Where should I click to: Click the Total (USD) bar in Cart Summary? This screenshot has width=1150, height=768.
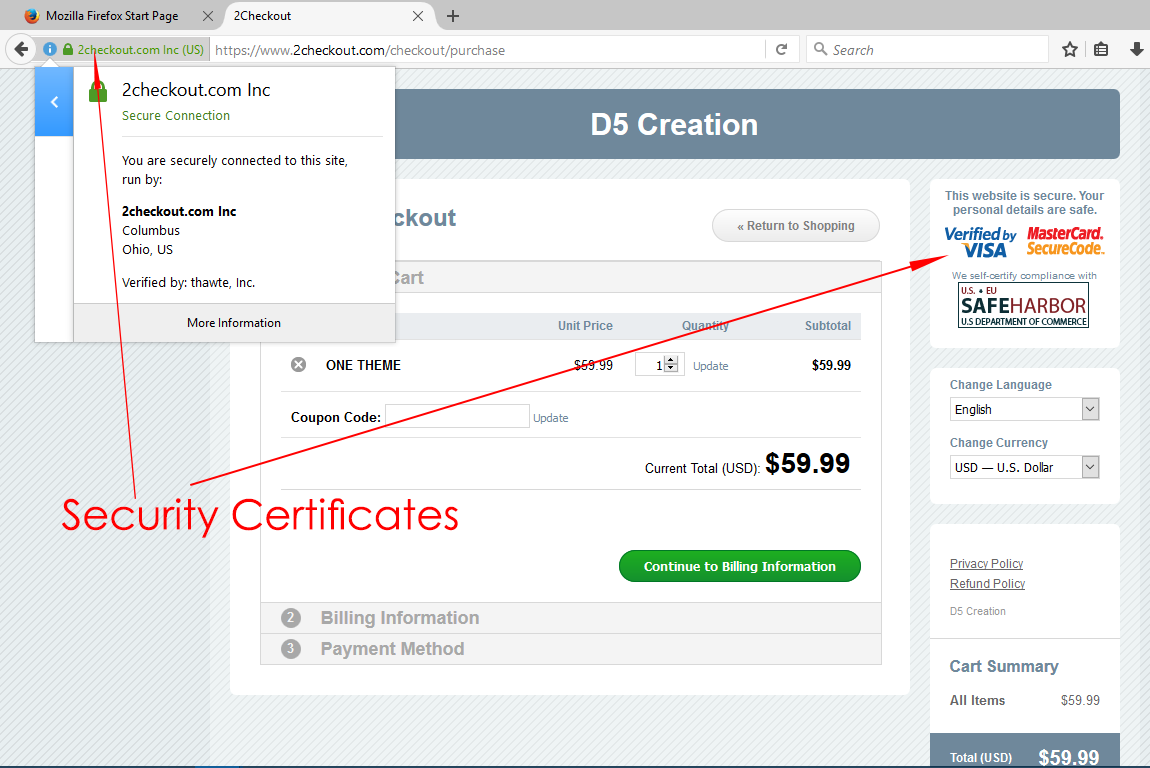click(x=1025, y=750)
